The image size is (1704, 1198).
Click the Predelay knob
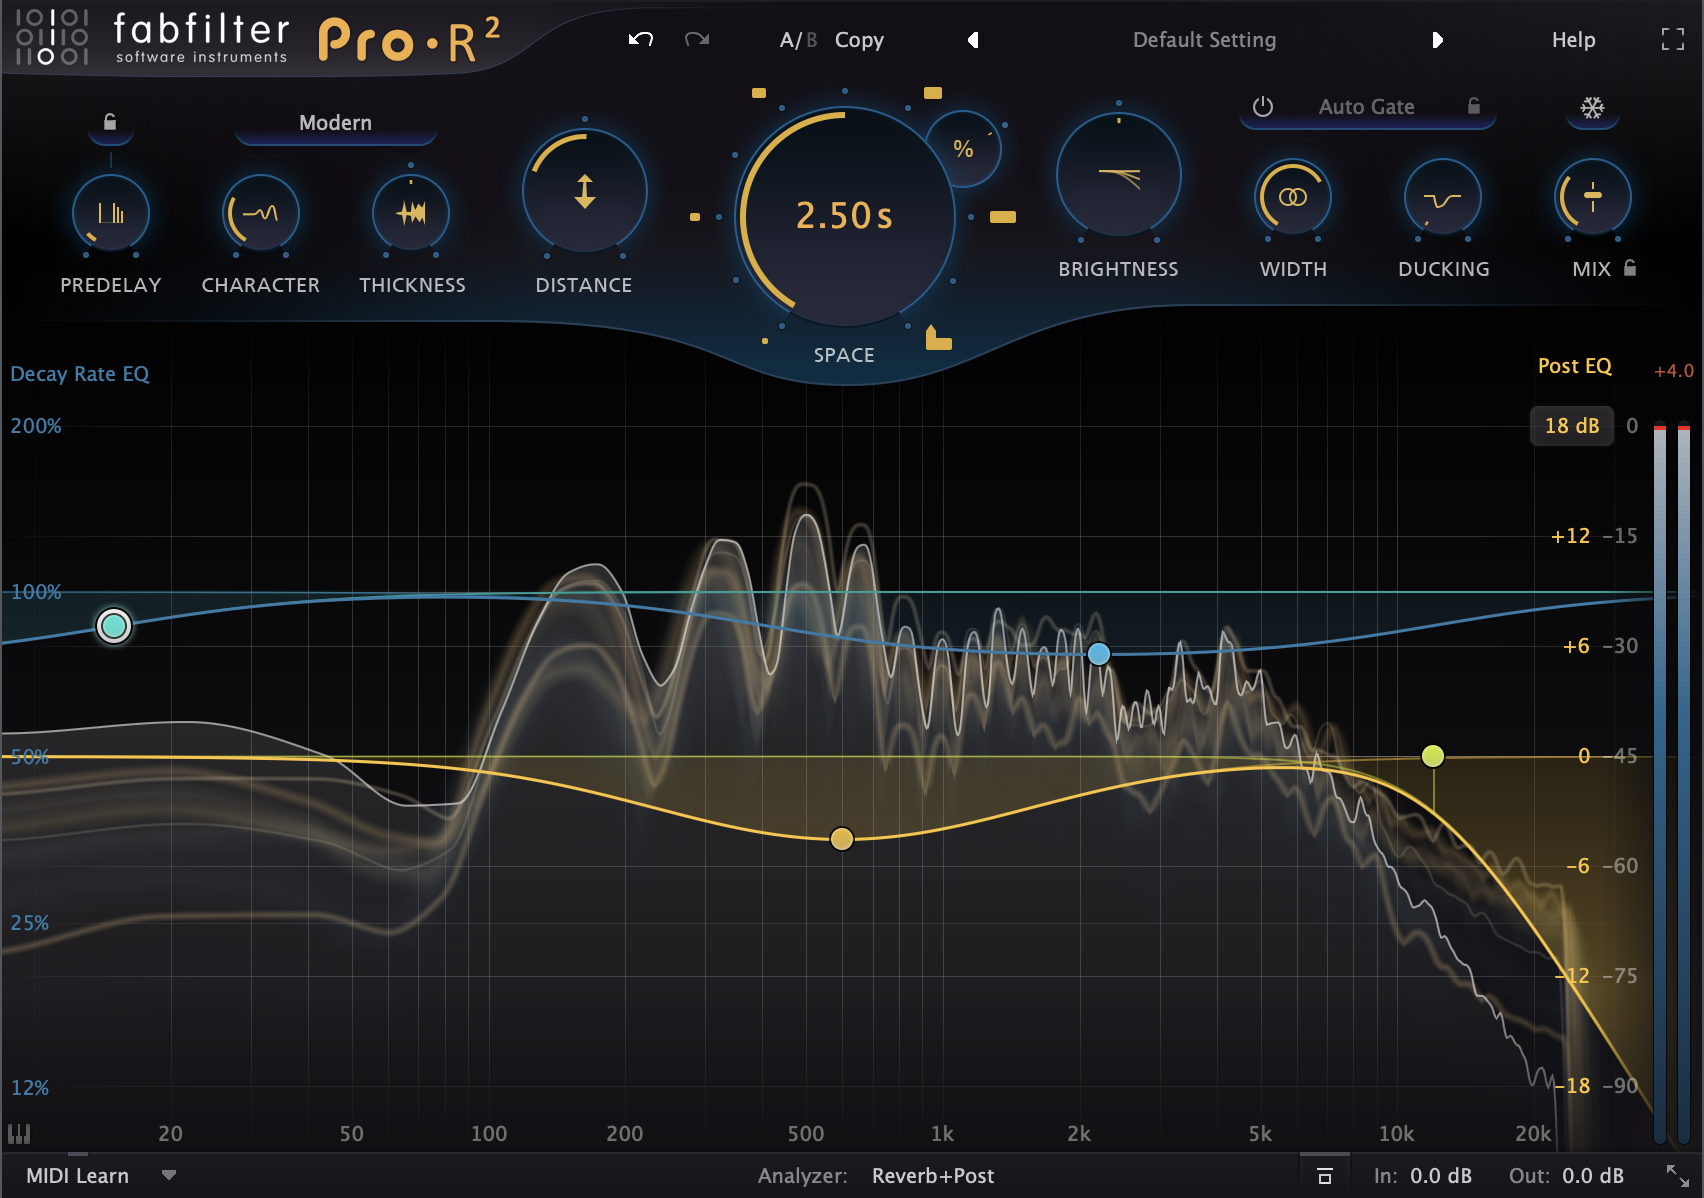111,213
